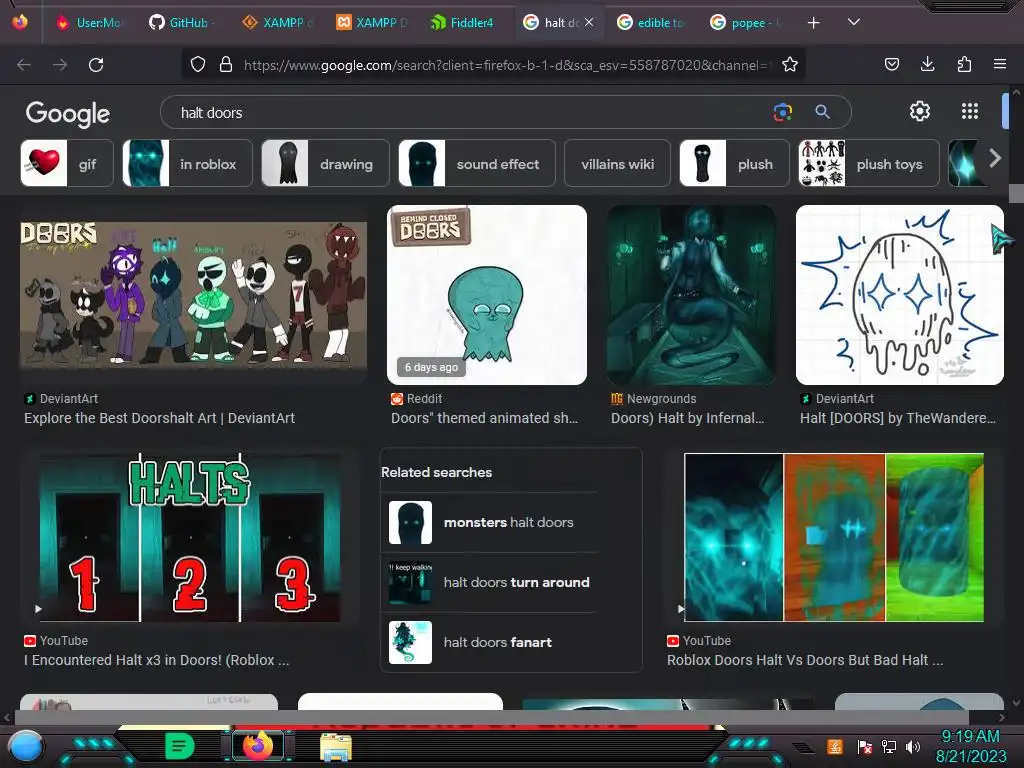
Task: Open 'Halt [DOORS] by TheWandere' link
Action: [898, 418]
